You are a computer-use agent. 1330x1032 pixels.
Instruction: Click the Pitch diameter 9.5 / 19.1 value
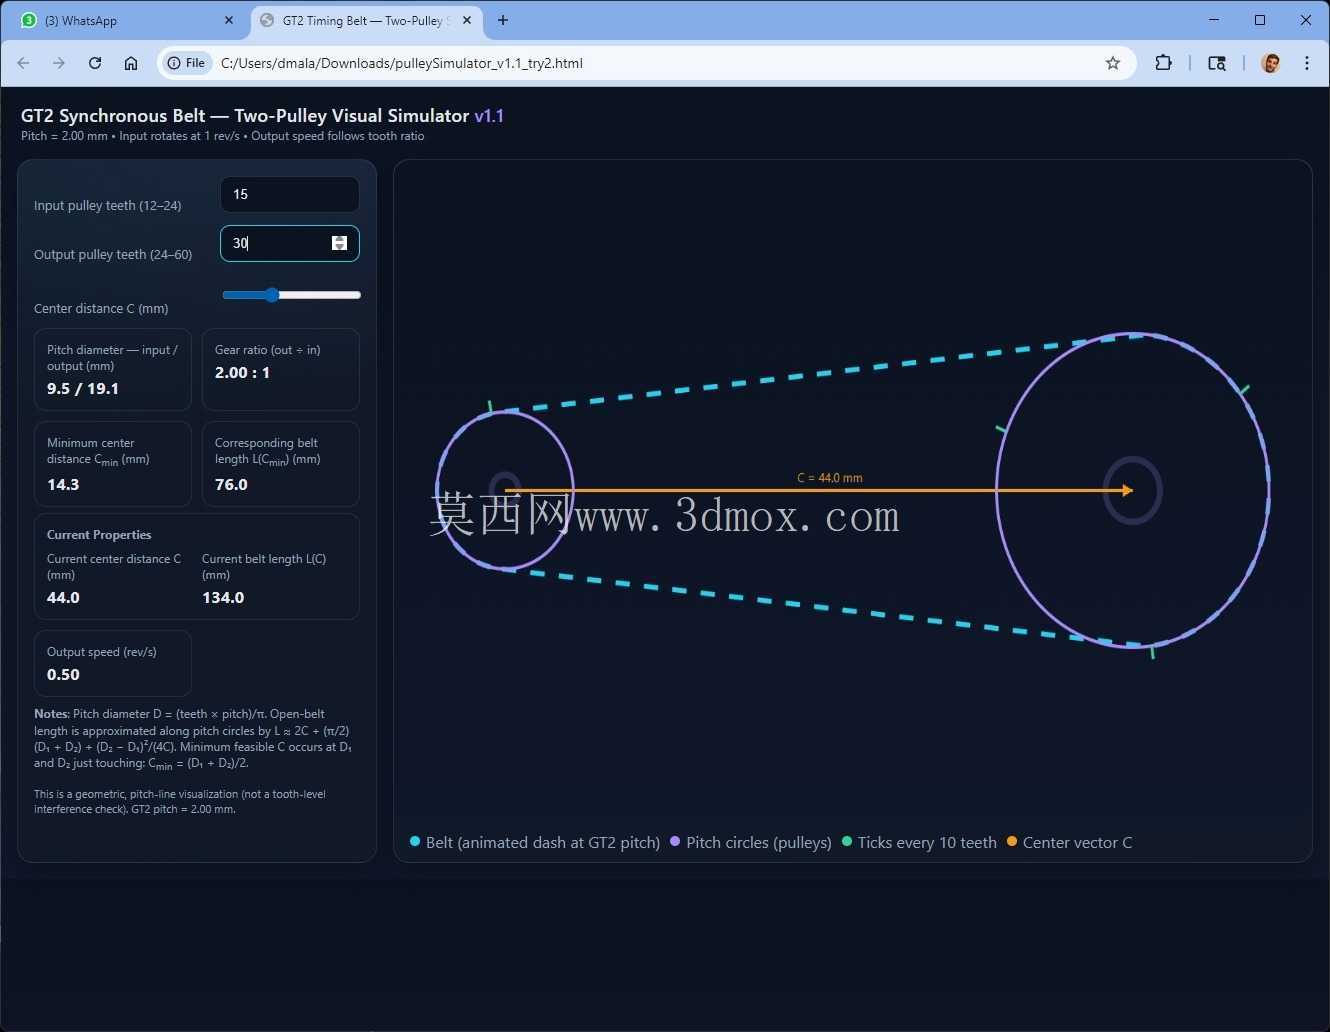click(83, 388)
